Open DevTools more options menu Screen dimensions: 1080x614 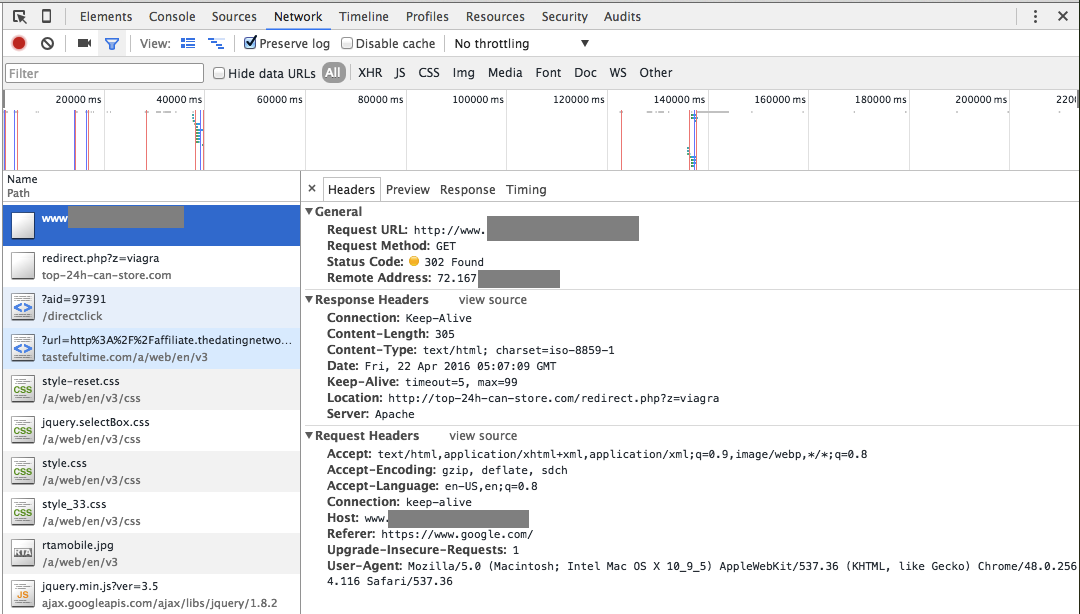tap(1035, 16)
